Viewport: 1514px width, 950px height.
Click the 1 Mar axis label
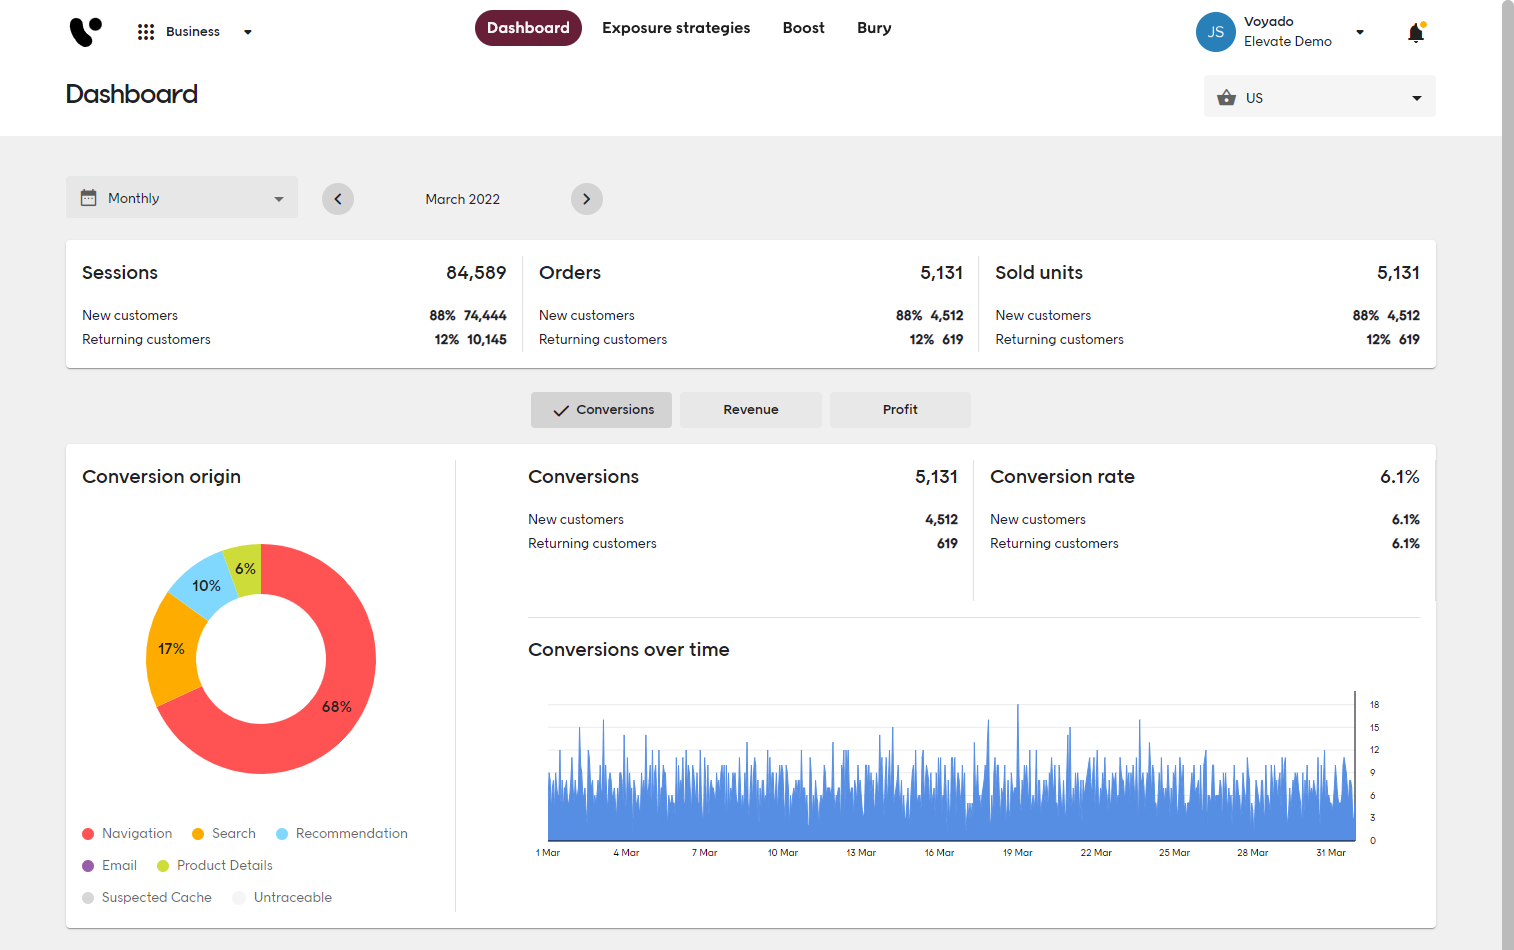[548, 853]
